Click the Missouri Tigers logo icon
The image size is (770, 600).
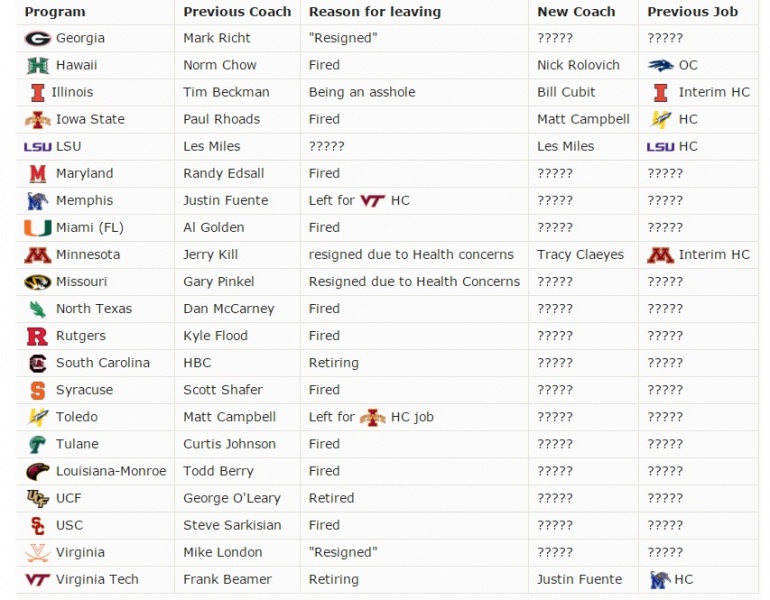point(38,281)
